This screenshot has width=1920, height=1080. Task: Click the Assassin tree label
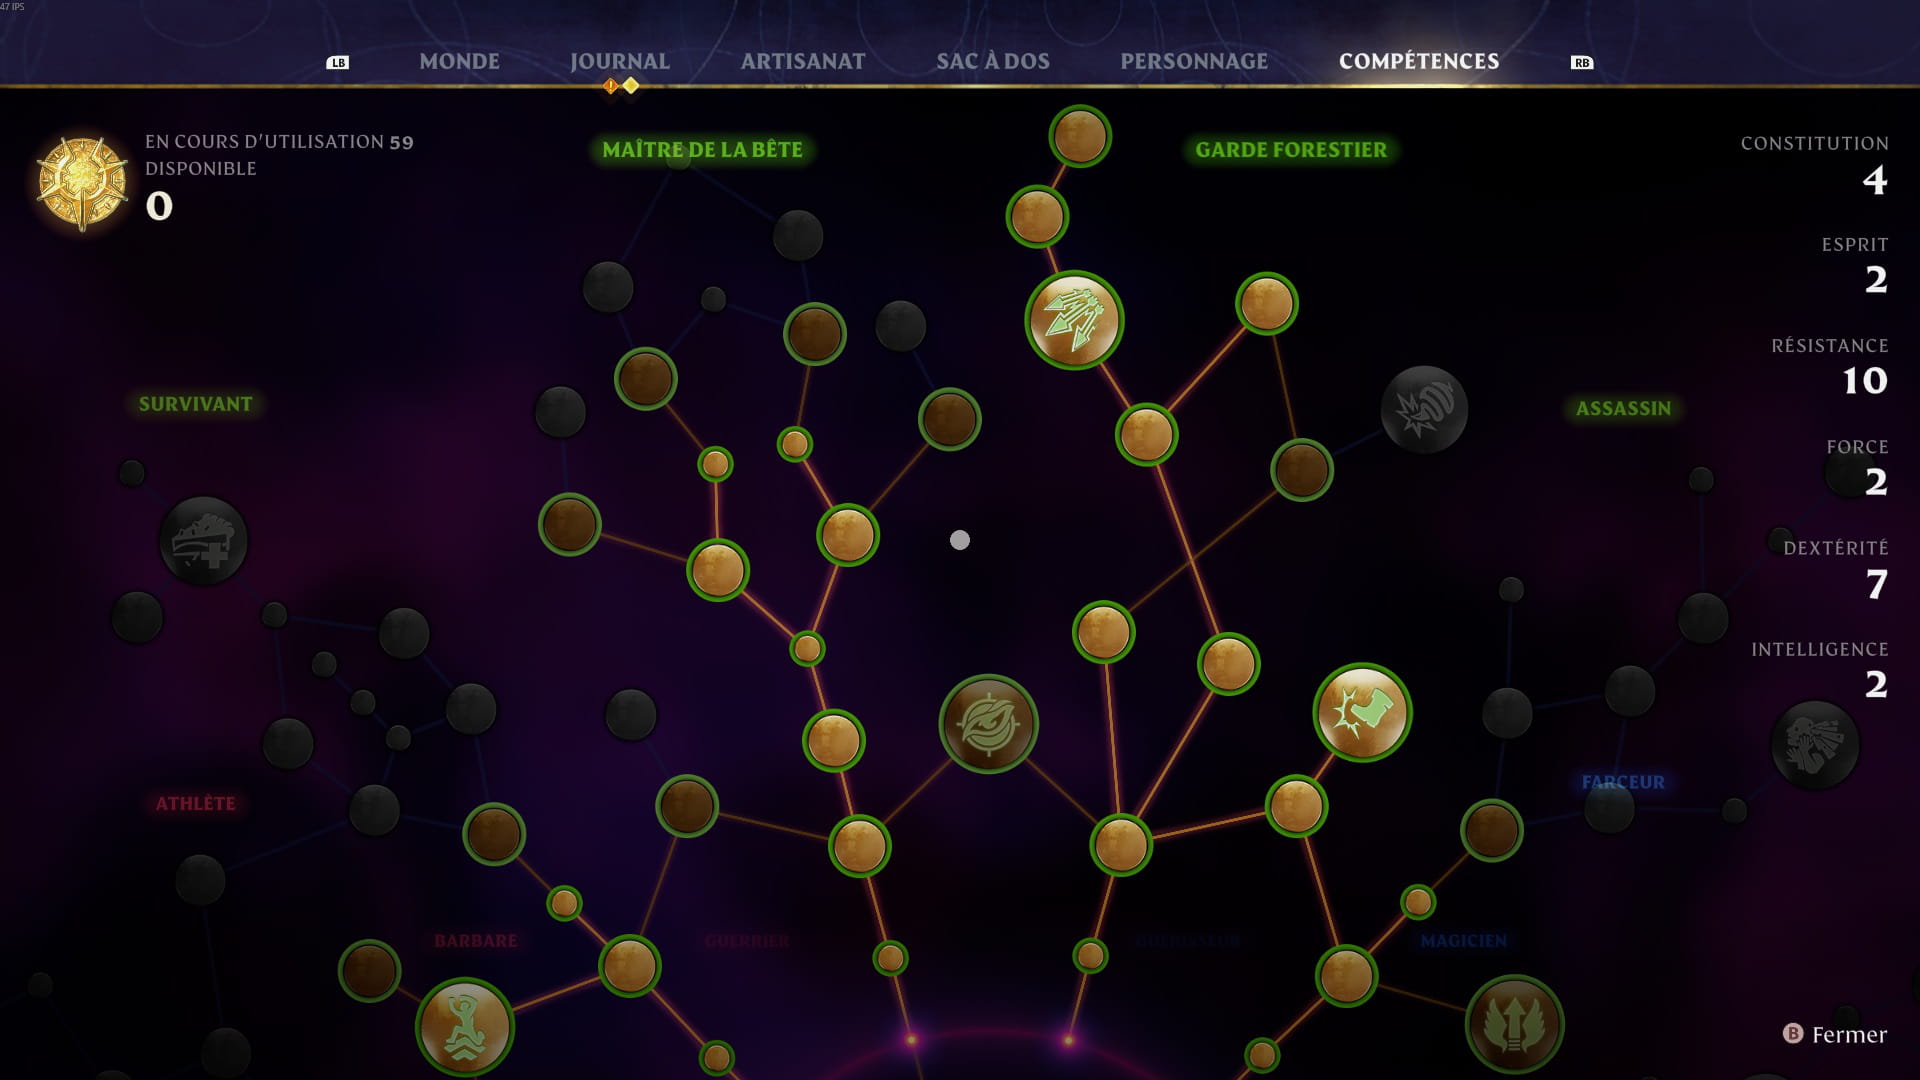pos(1623,408)
